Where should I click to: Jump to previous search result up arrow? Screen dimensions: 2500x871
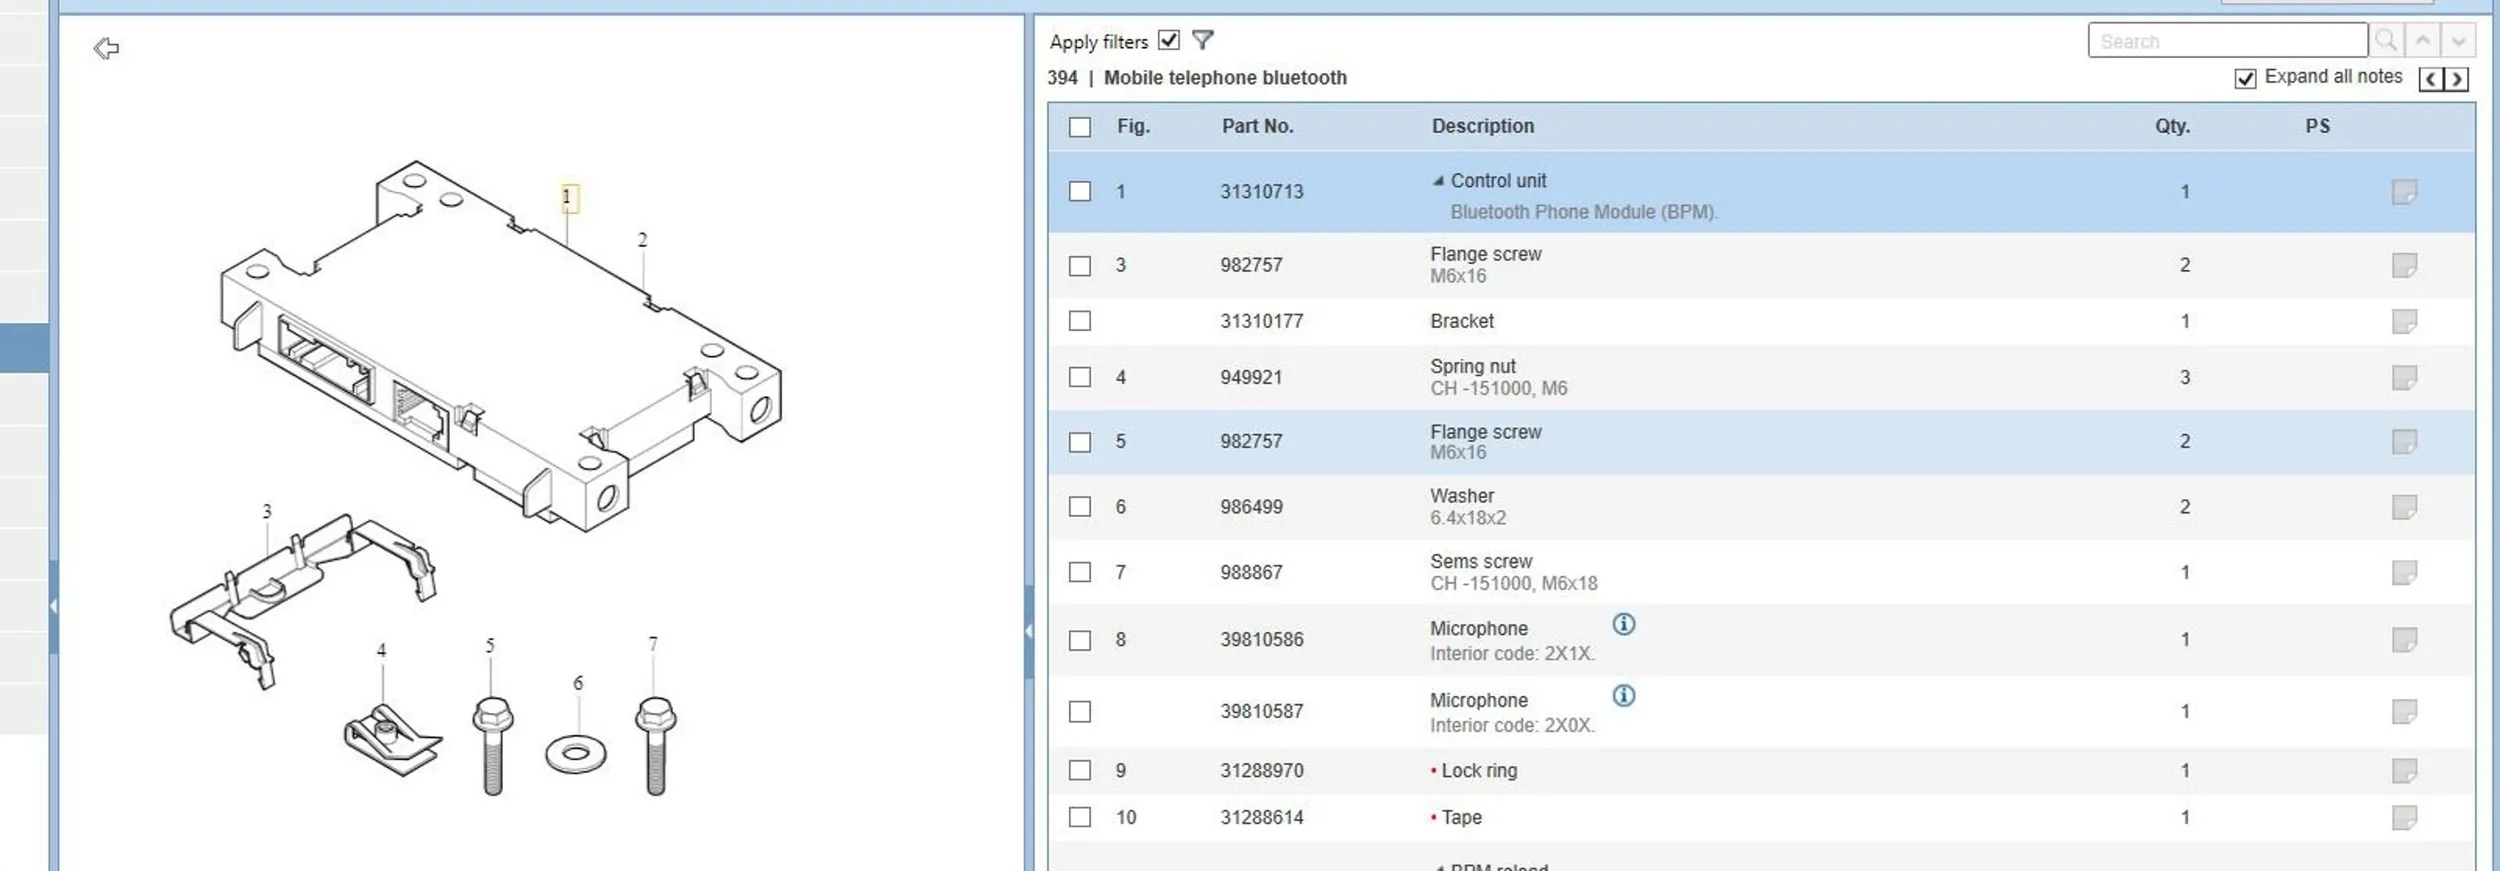(2423, 41)
